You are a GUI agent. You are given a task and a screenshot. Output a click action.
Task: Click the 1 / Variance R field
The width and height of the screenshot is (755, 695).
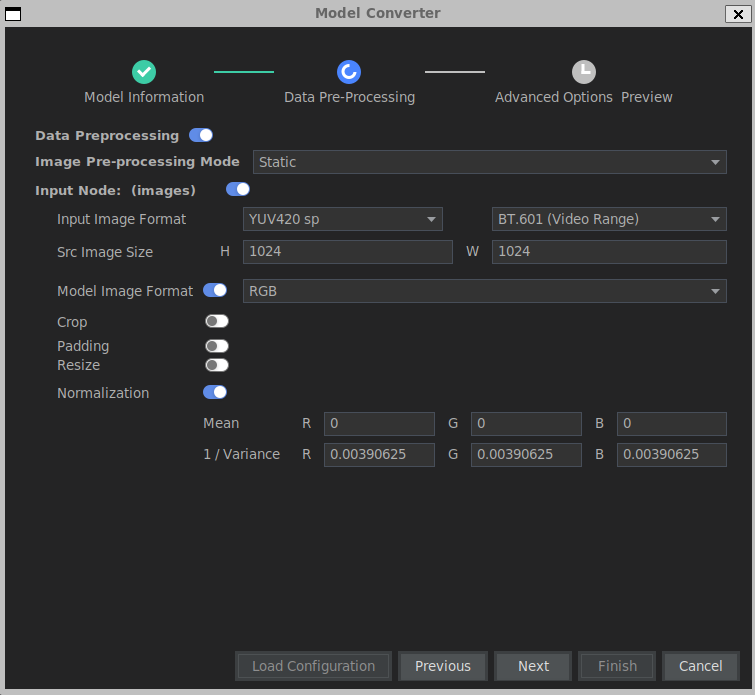point(379,455)
